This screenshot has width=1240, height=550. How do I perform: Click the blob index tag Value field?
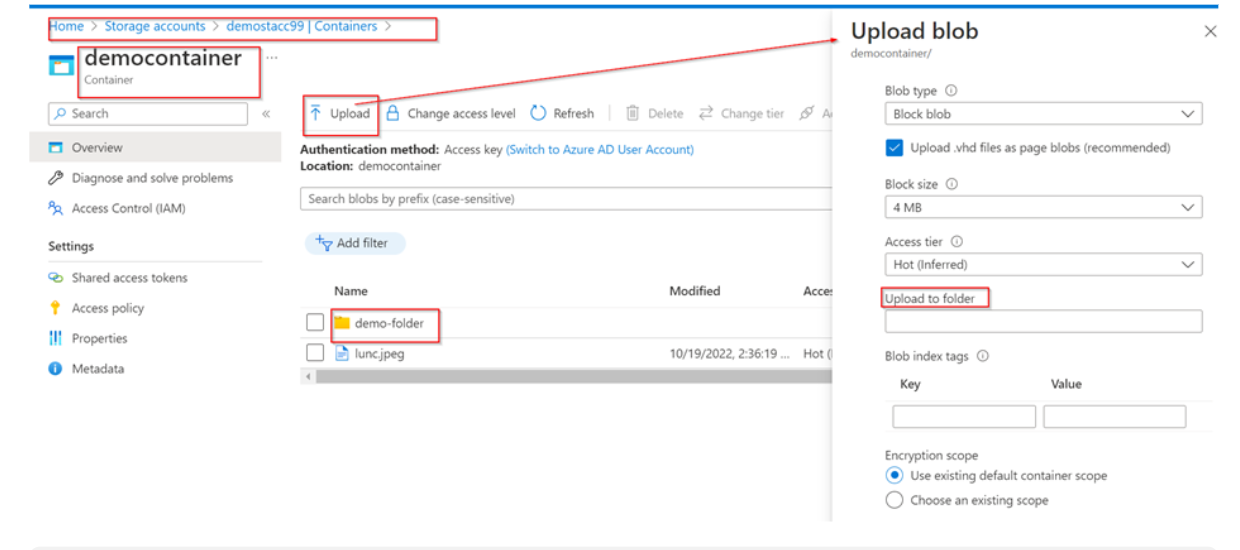coord(1114,416)
